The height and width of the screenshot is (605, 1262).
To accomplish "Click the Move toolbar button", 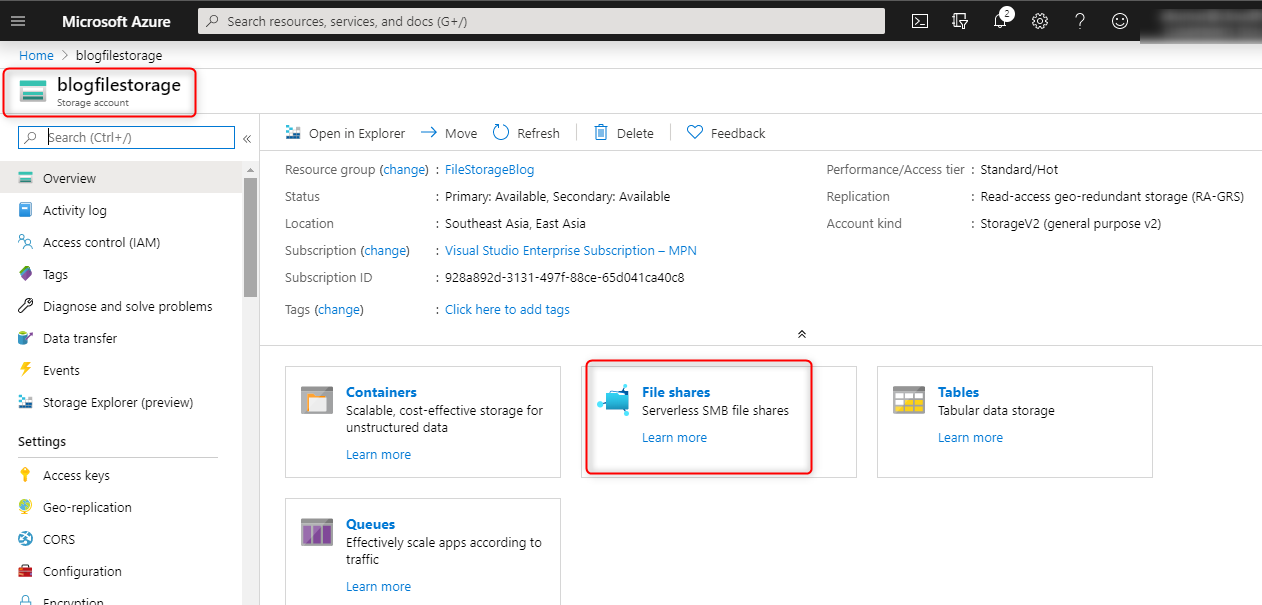I will pos(449,133).
